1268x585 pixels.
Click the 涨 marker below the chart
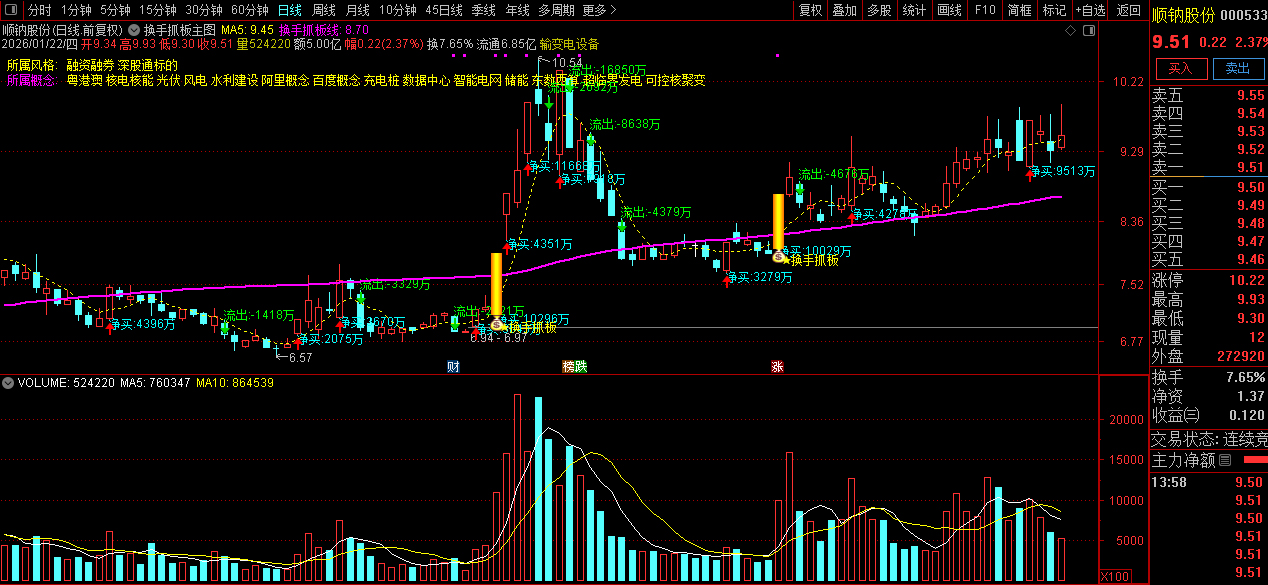tap(777, 366)
